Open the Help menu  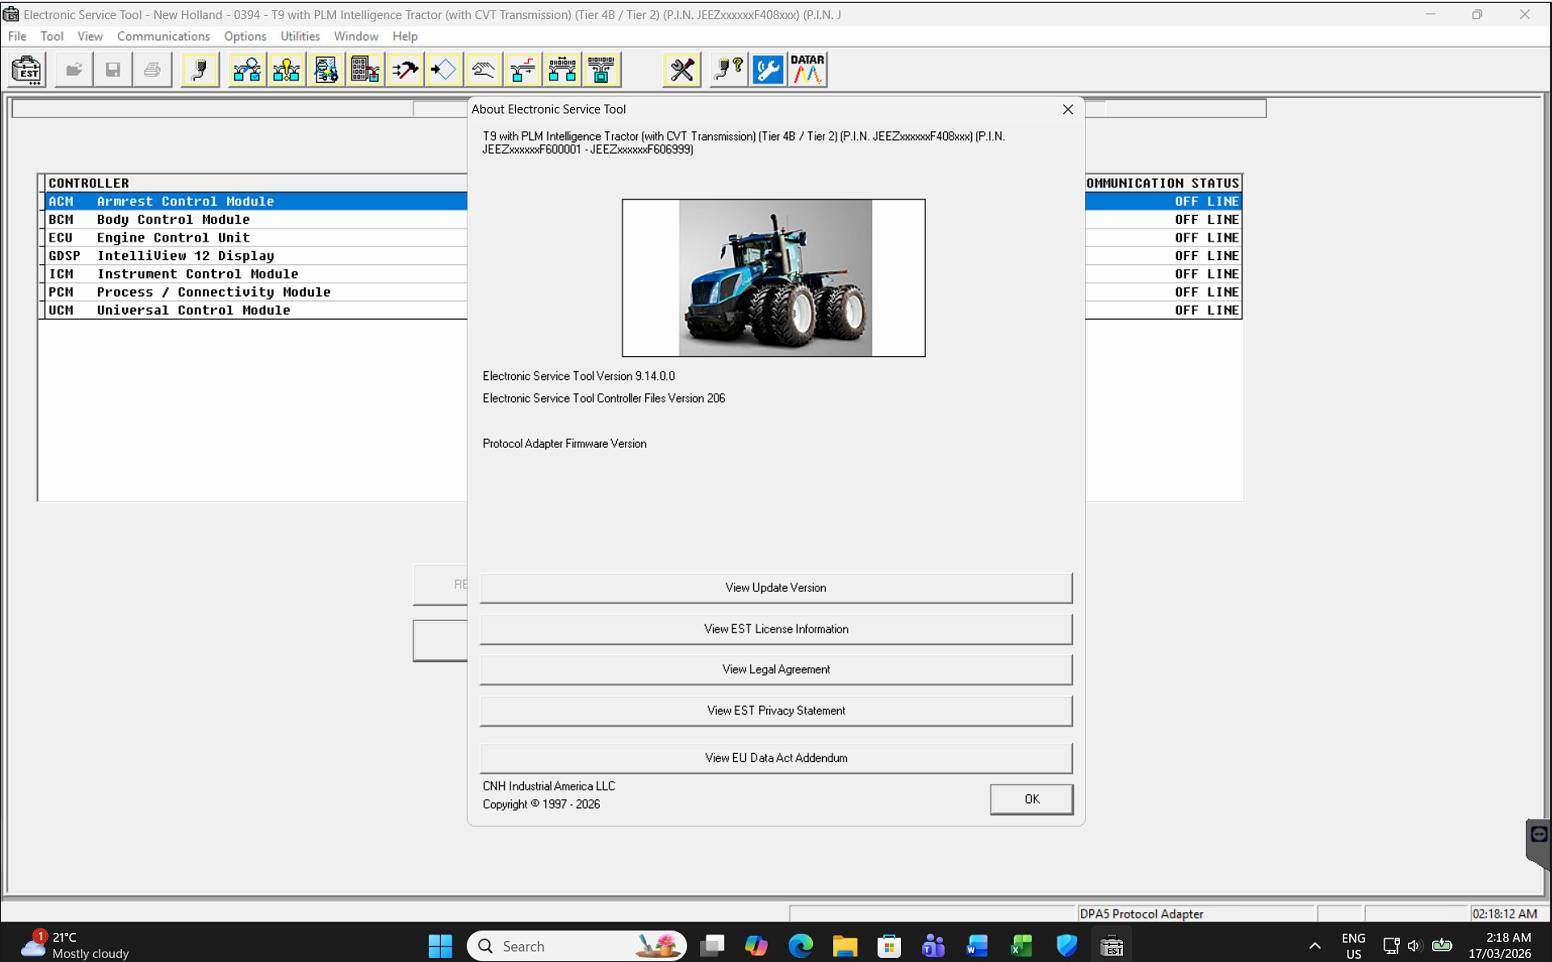point(405,36)
